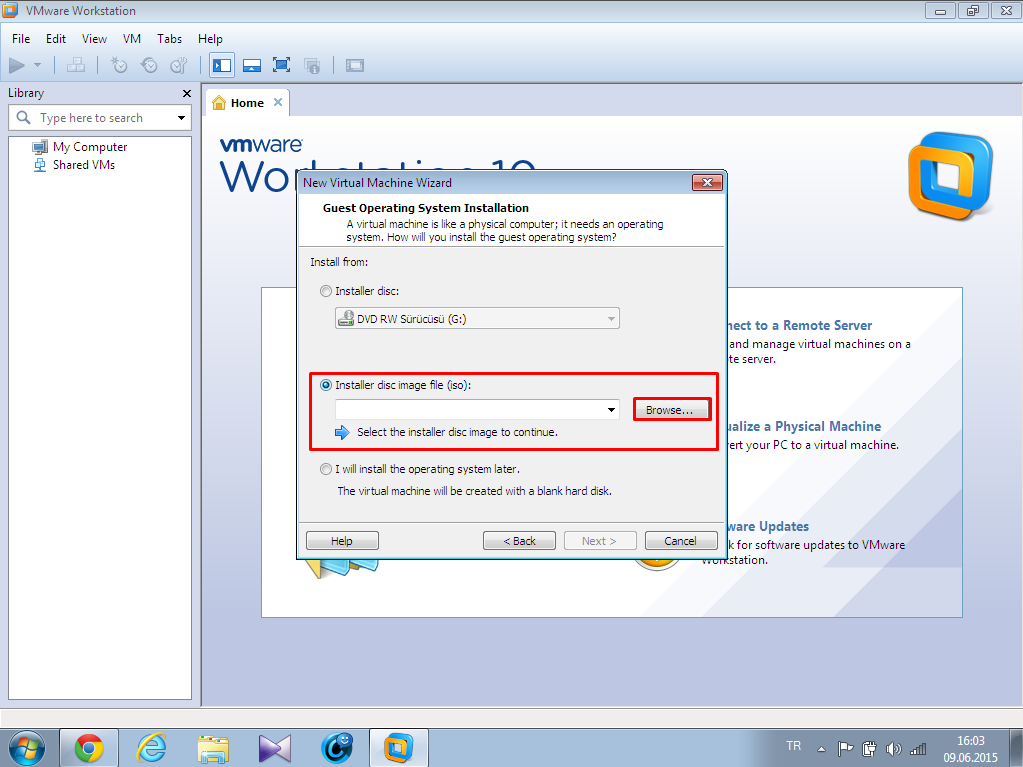
Task: Open the power options arrow beside play
Action: (x=37, y=65)
